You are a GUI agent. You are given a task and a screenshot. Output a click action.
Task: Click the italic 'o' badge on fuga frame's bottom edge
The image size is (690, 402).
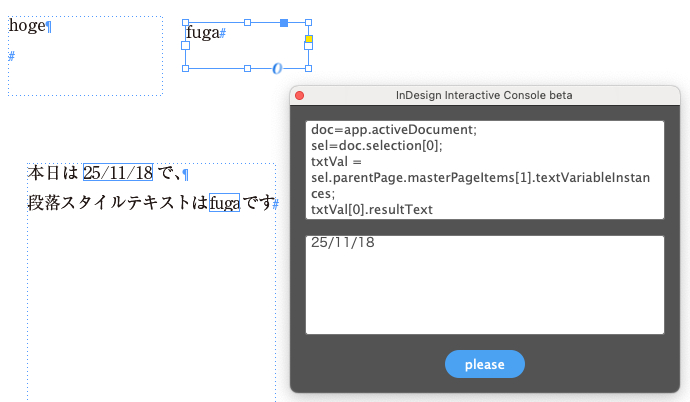[277, 67]
